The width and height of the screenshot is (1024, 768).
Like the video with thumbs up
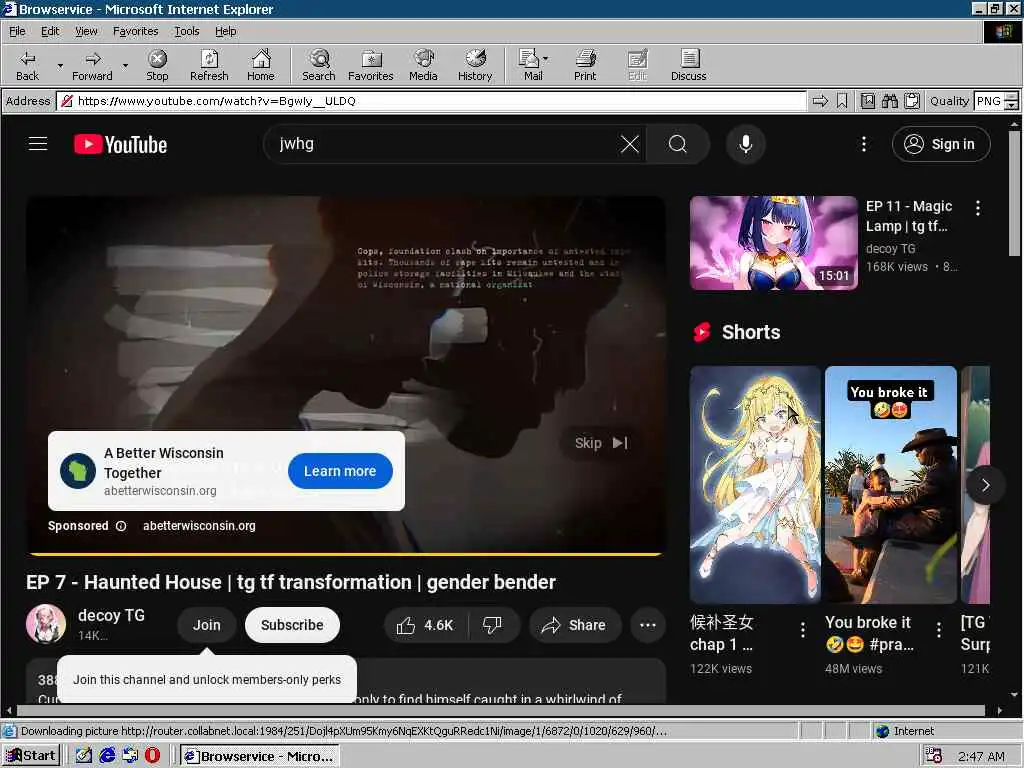click(424, 625)
